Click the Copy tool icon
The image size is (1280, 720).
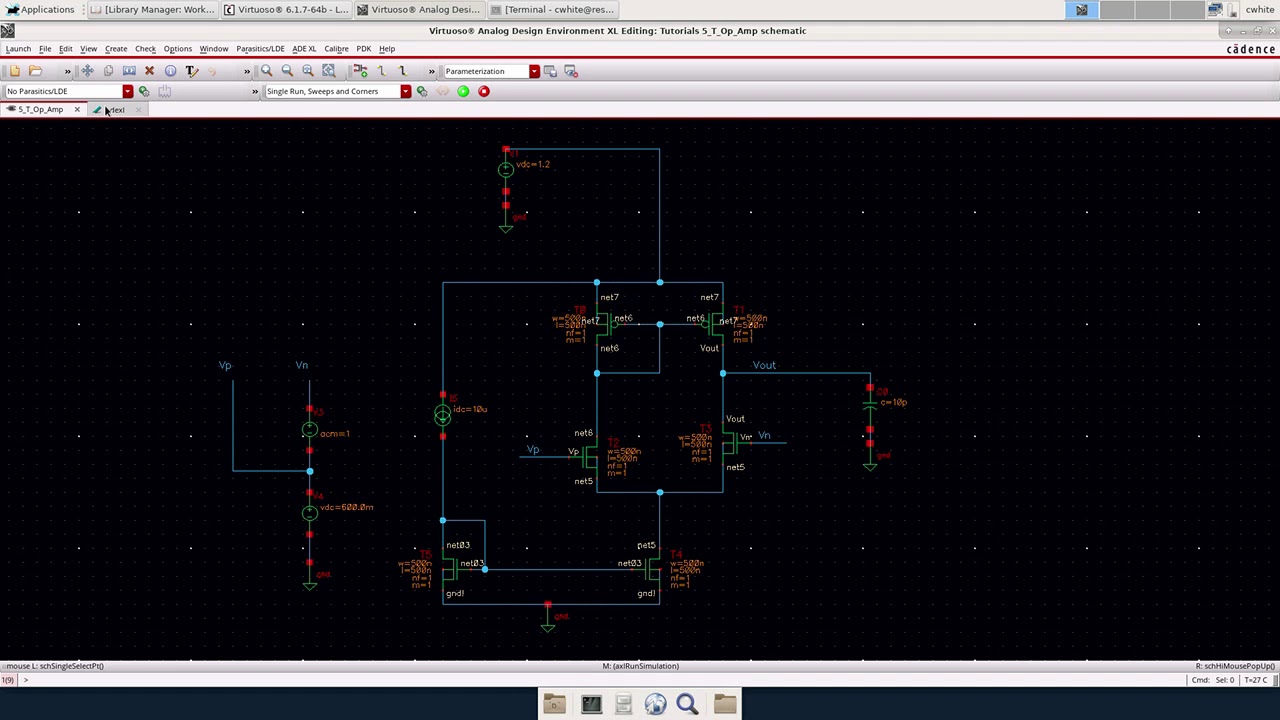[x=108, y=71]
